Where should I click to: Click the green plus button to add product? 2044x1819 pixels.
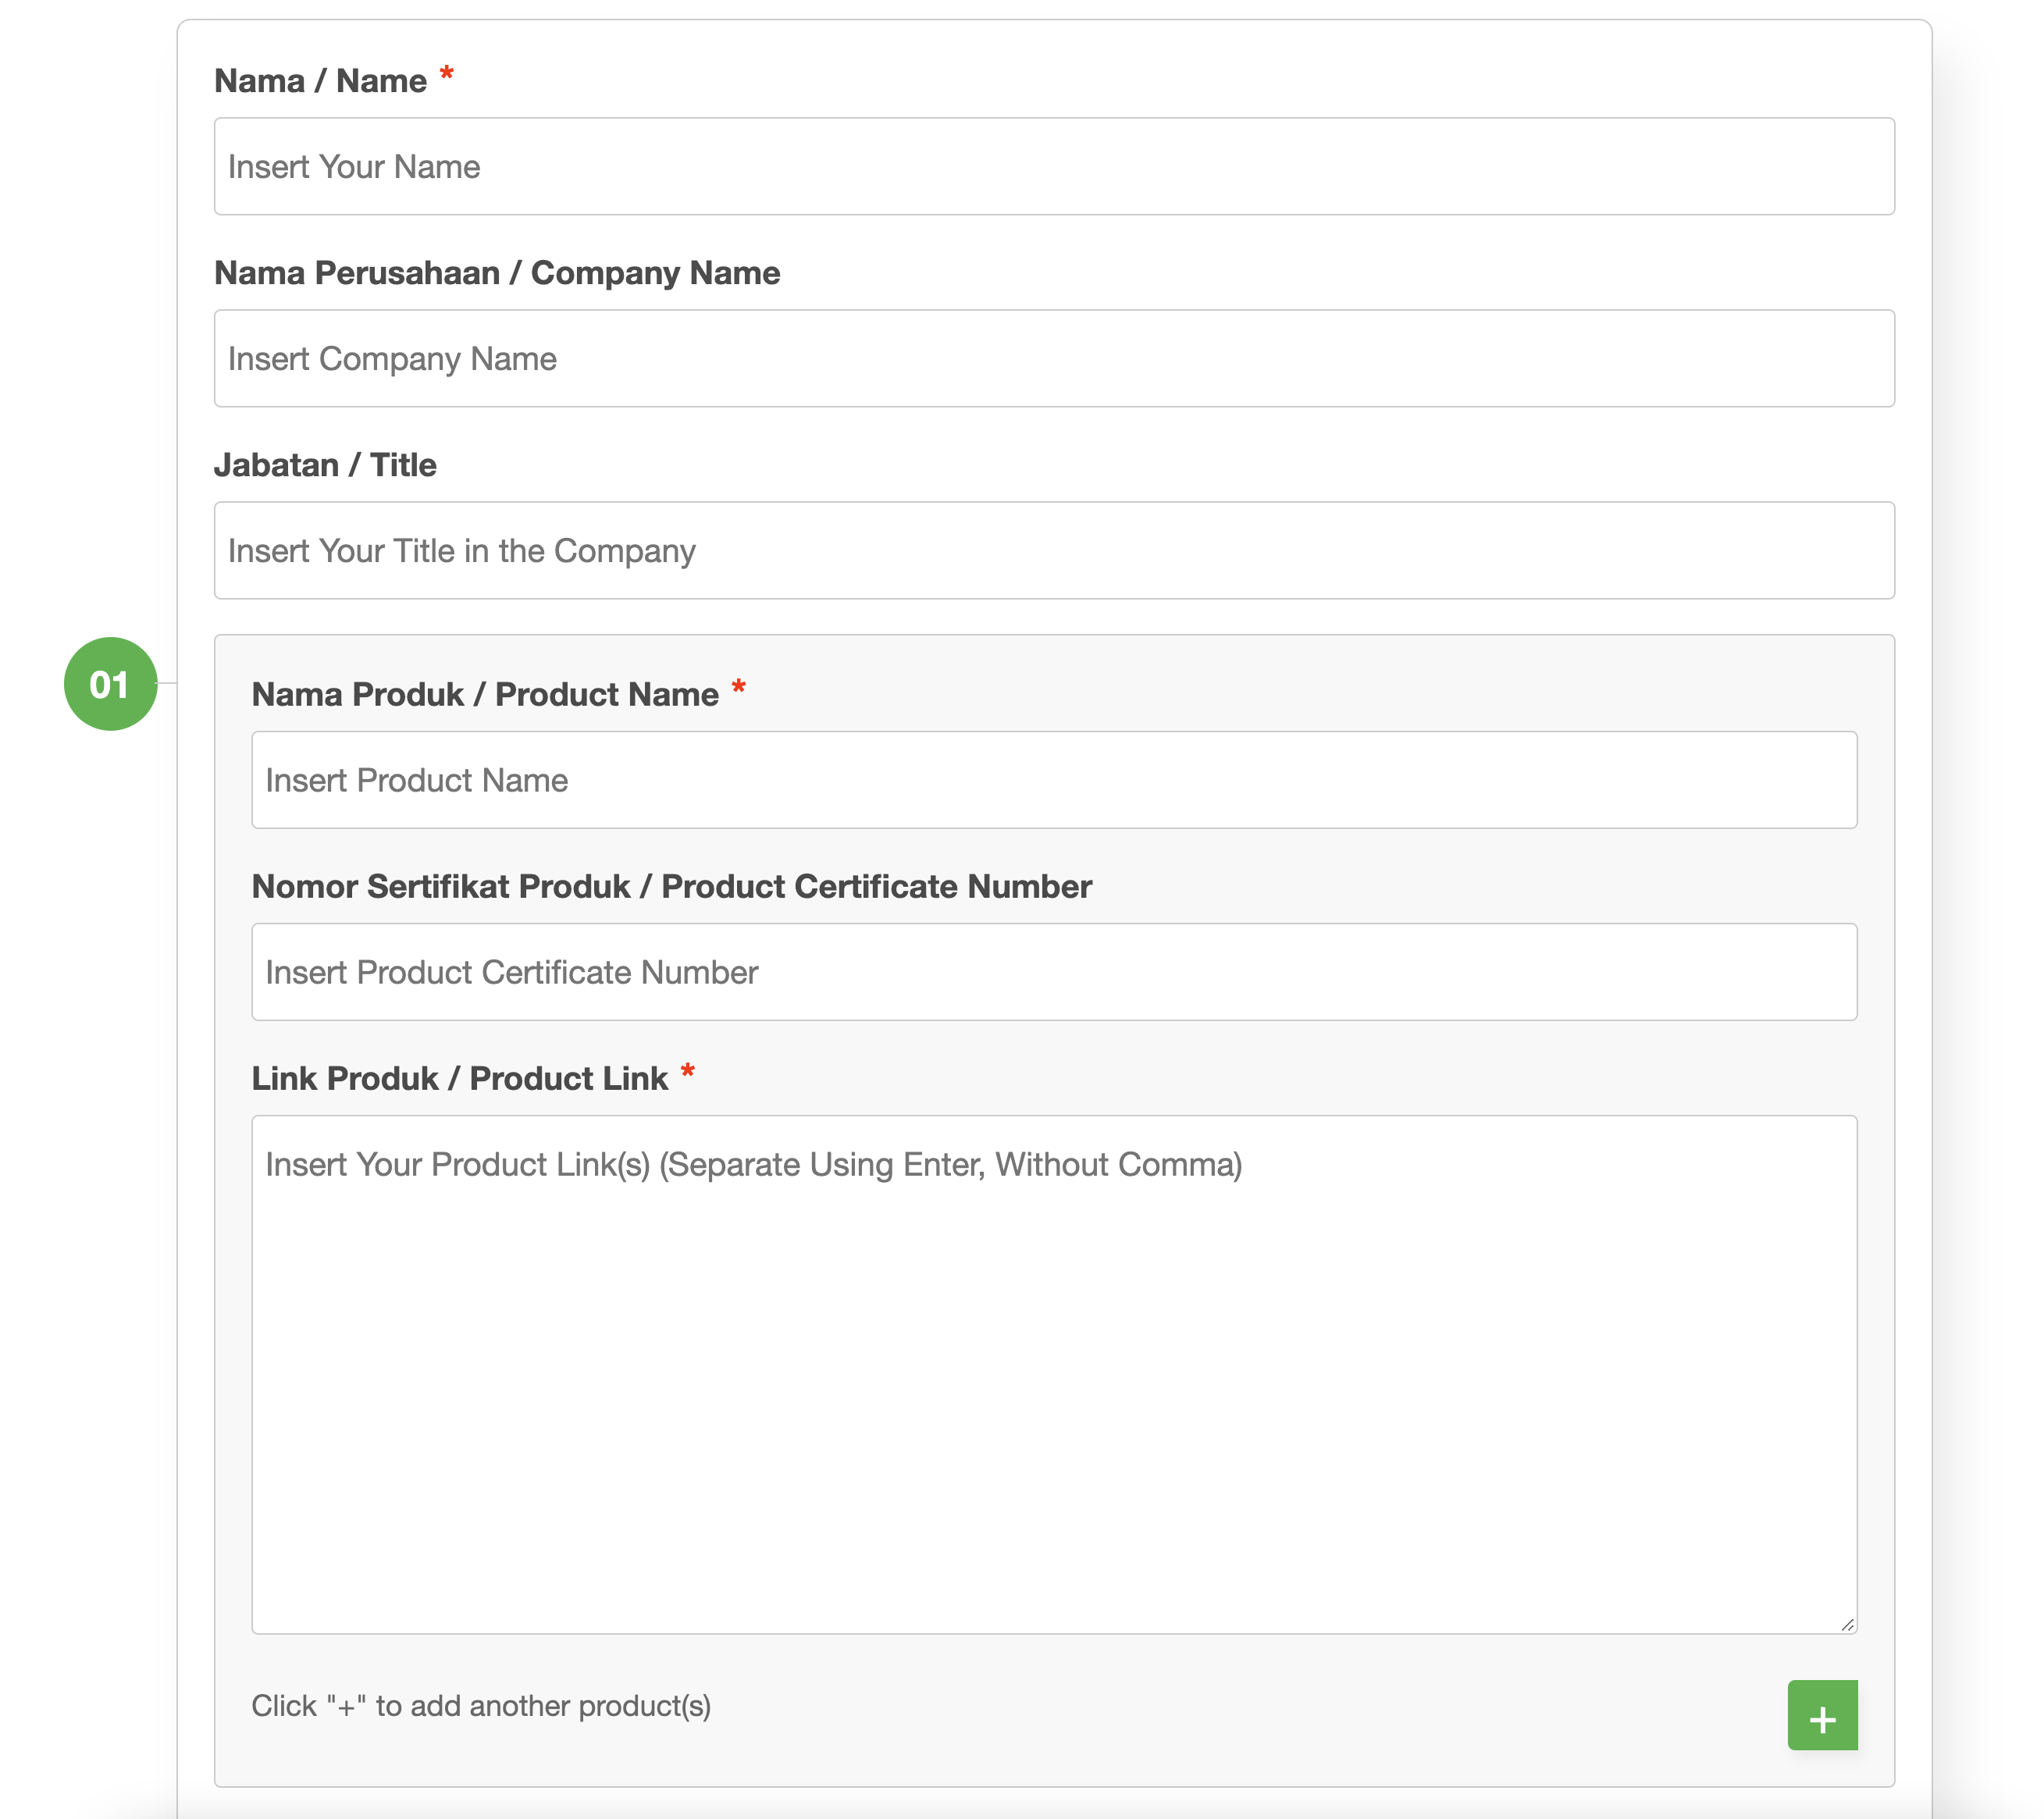(1822, 1715)
